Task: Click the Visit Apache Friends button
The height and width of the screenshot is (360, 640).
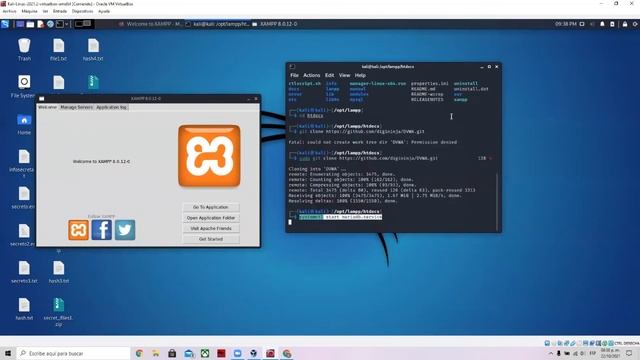Action: pos(211,229)
